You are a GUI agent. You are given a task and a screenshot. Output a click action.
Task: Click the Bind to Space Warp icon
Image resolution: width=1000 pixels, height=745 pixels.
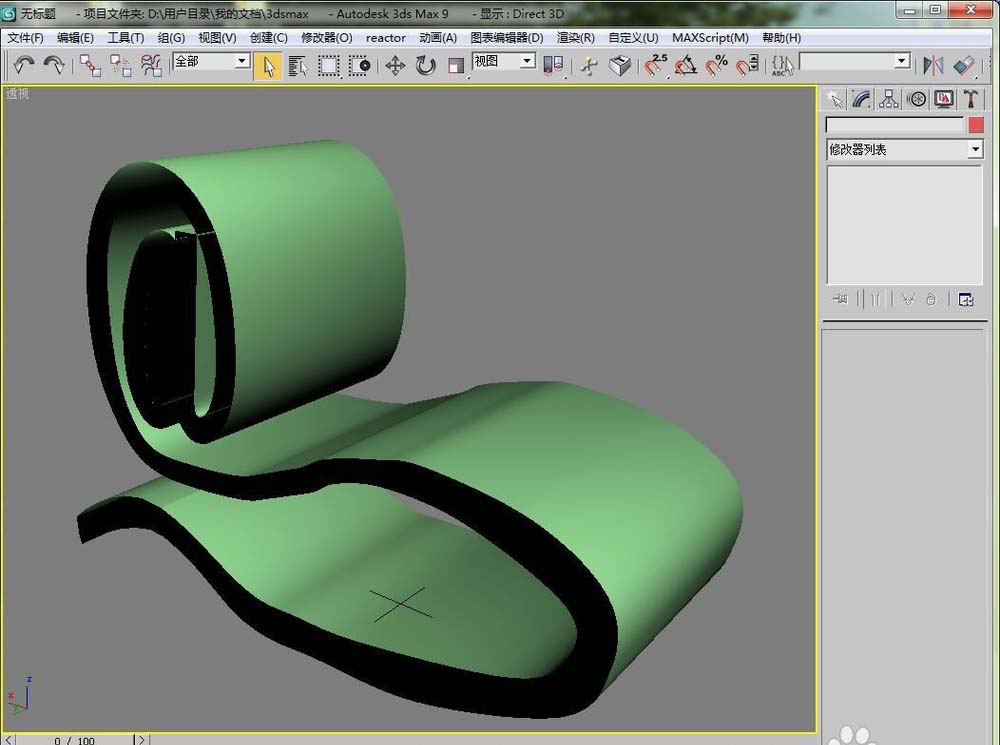[x=151, y=65]
